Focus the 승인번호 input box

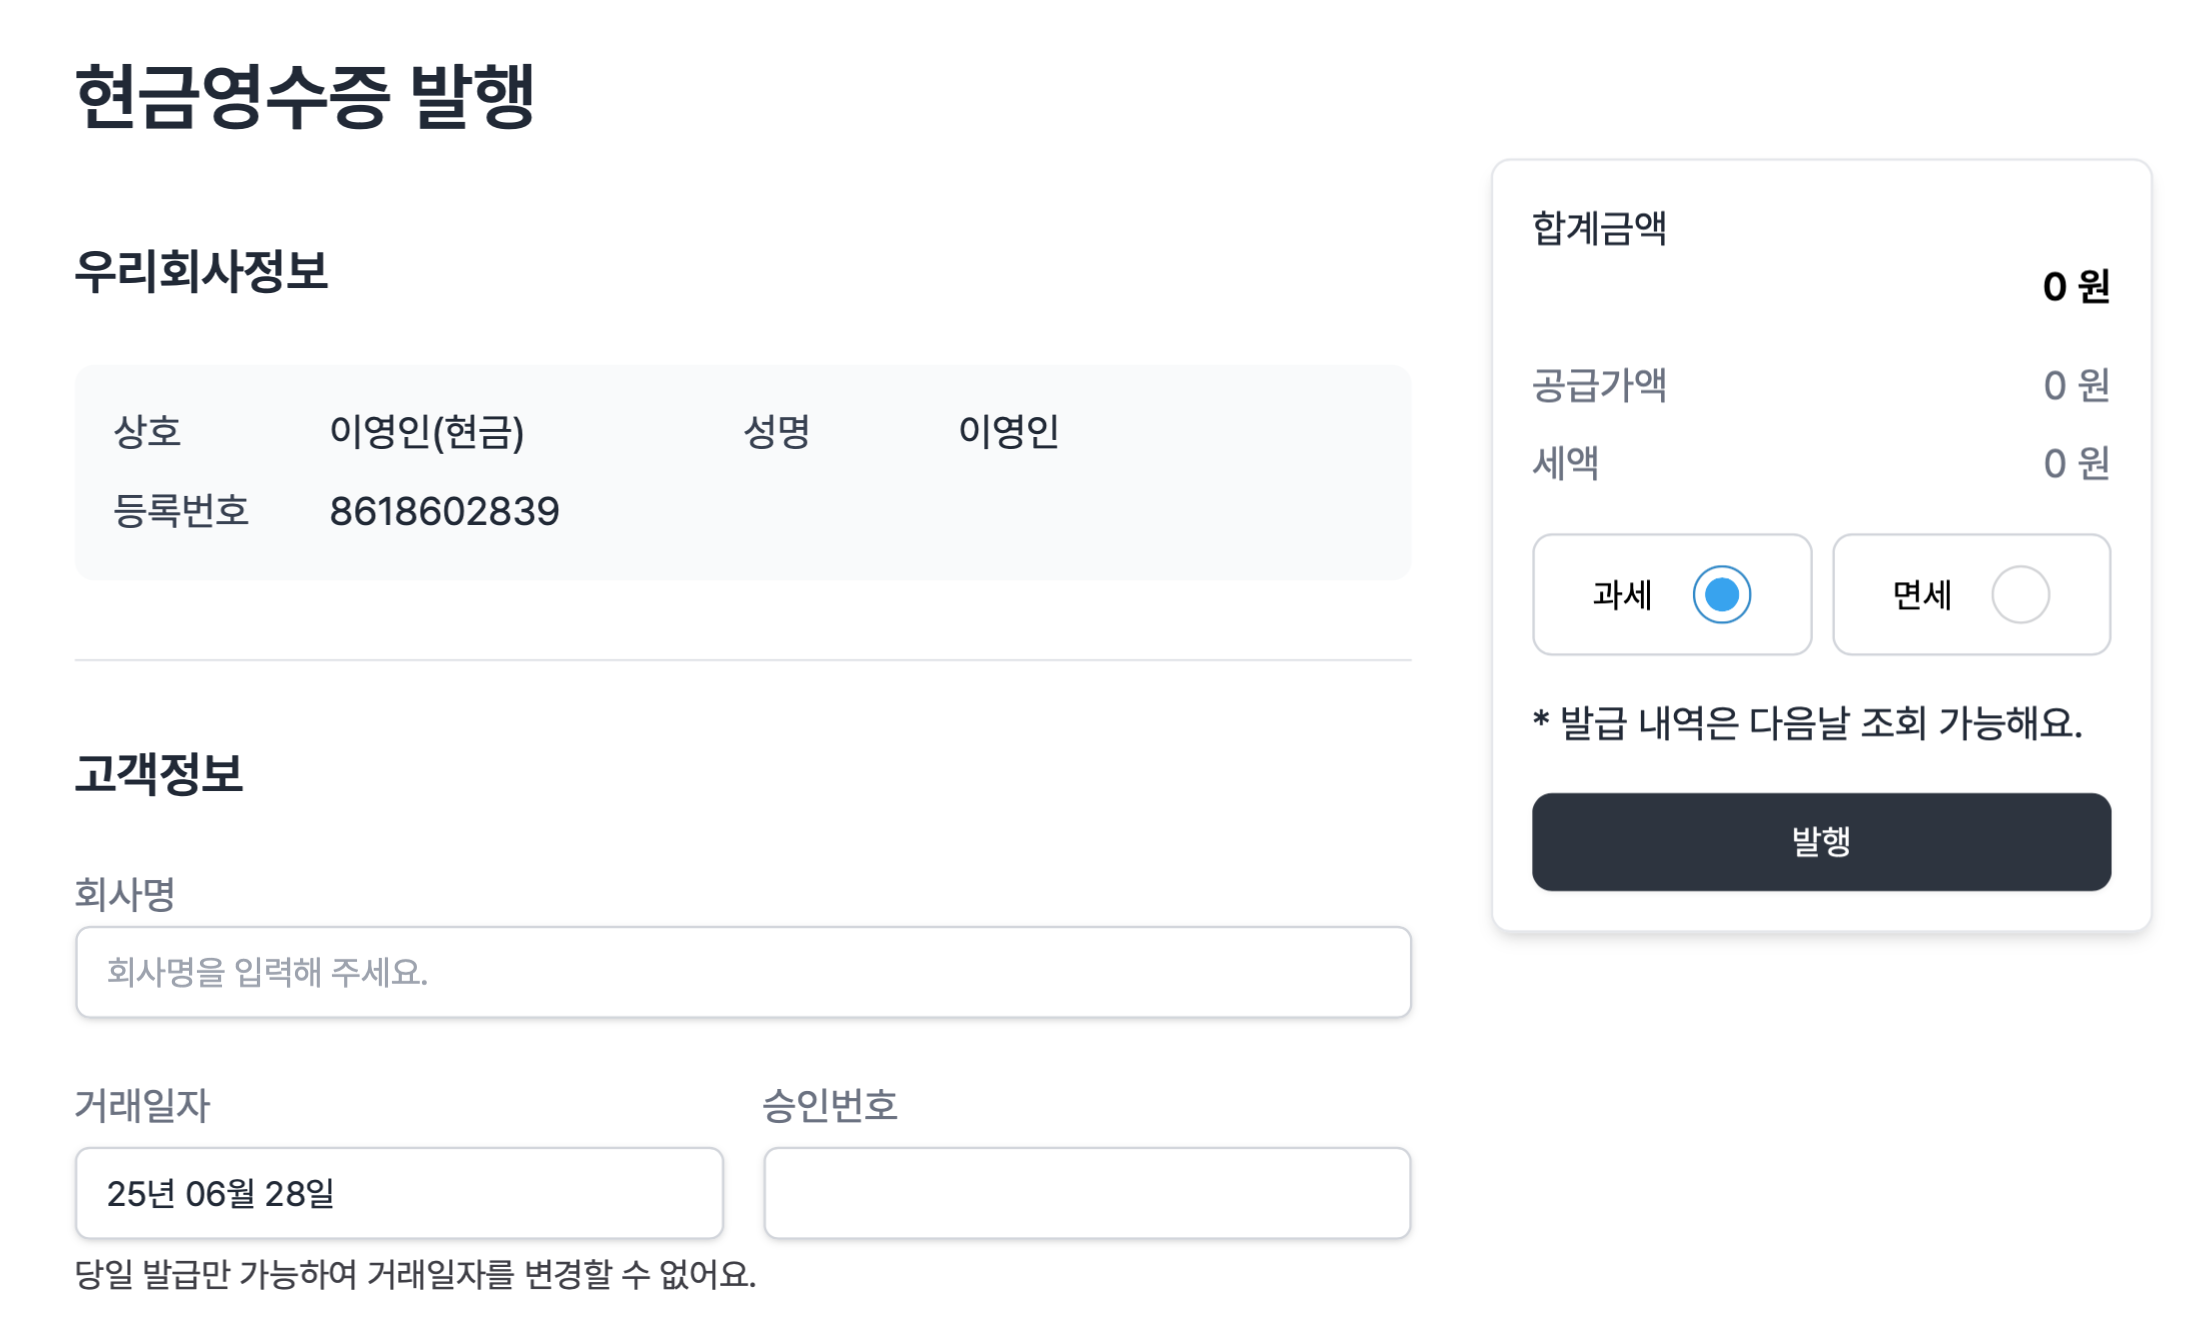point(1086,1193)
